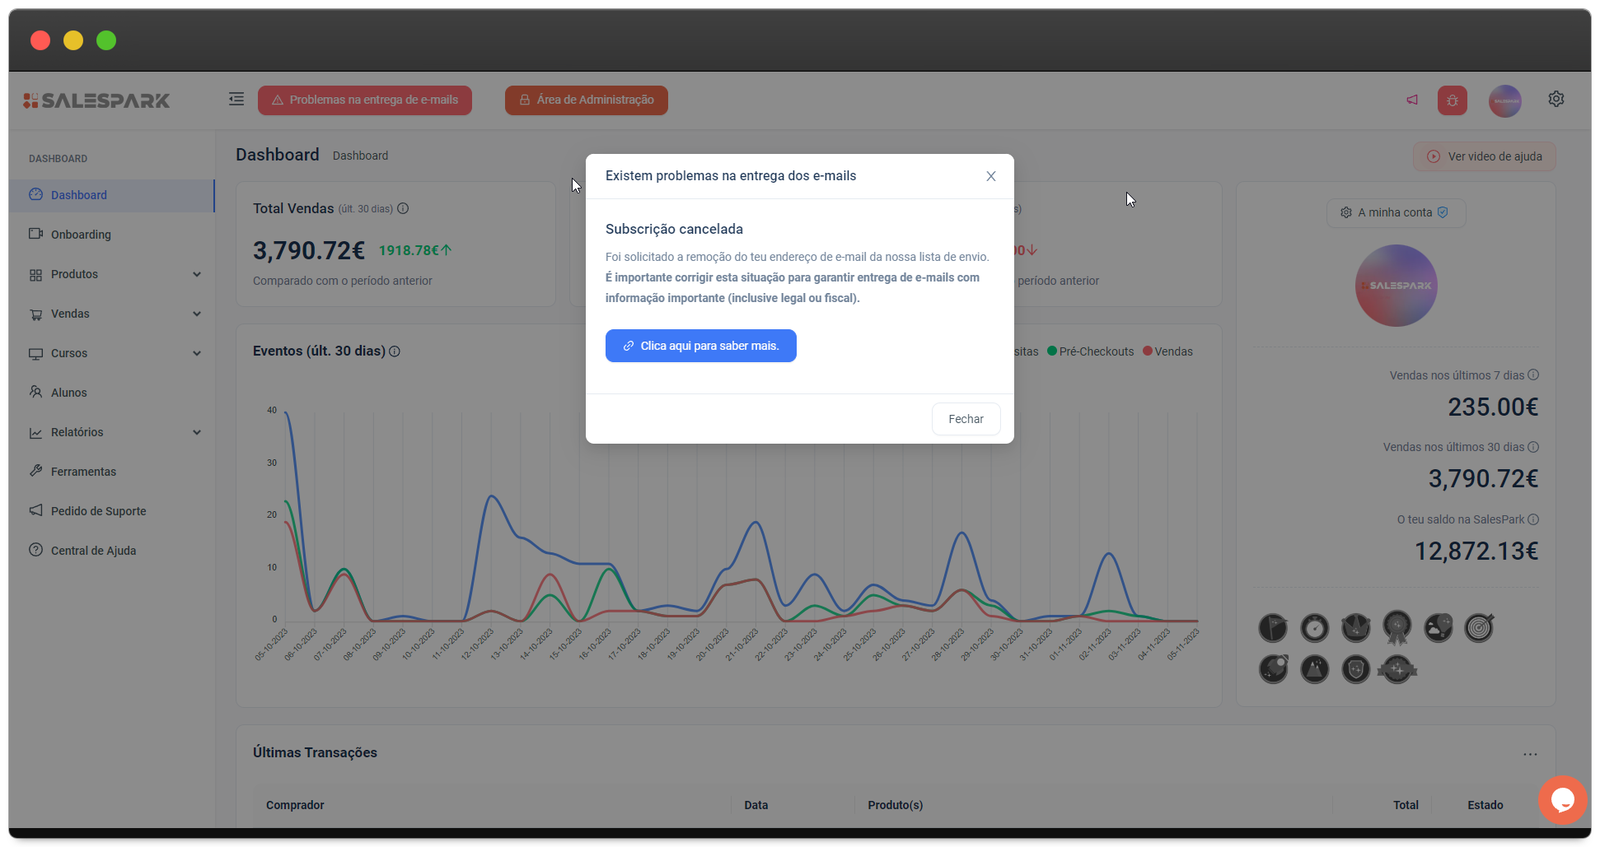Click the red bug report icon
Image resolution: width=1600 pixels, height=847 pixels.
(1452, 100)
